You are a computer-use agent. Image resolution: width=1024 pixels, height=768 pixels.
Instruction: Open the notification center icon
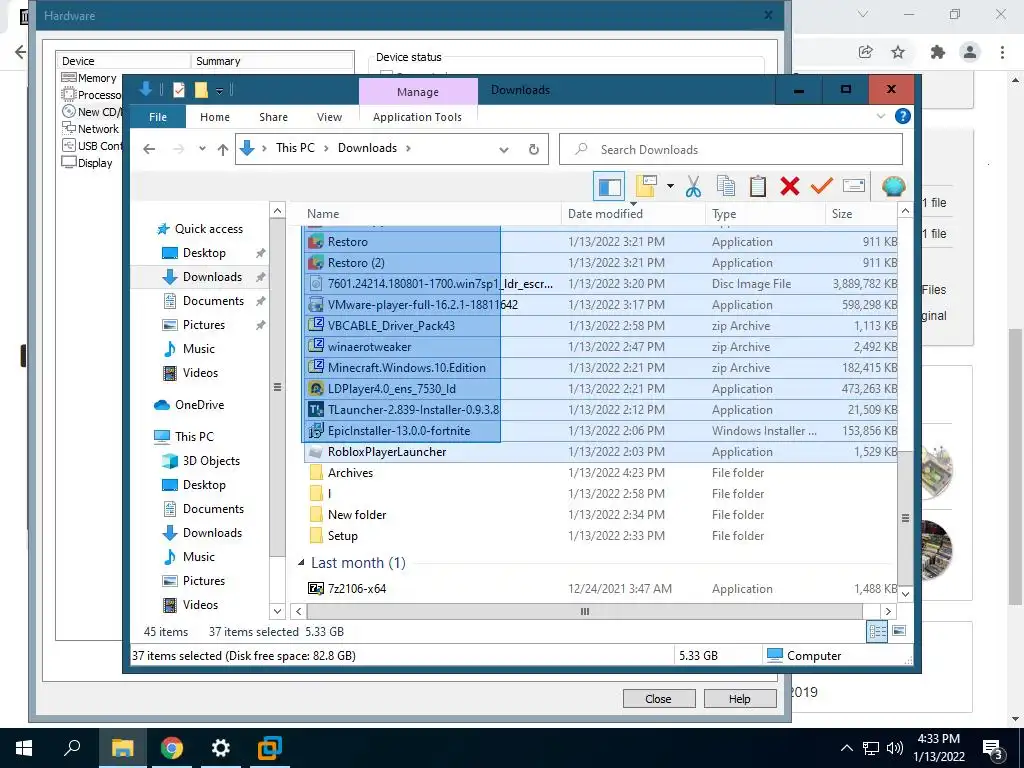993,749
